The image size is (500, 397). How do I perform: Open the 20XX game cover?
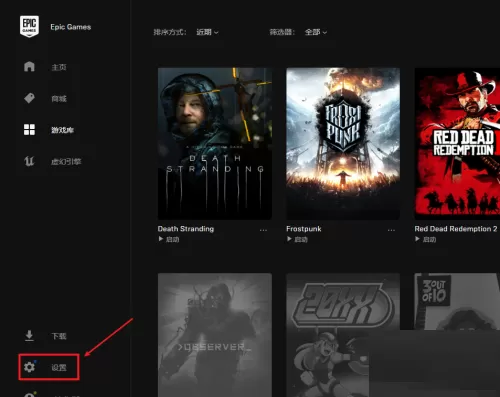(x=343, y=335)
